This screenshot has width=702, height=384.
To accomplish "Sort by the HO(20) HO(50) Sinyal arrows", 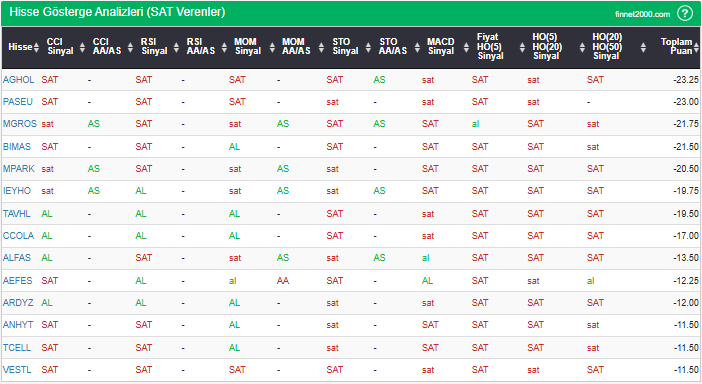I will [x=643, y=47].
